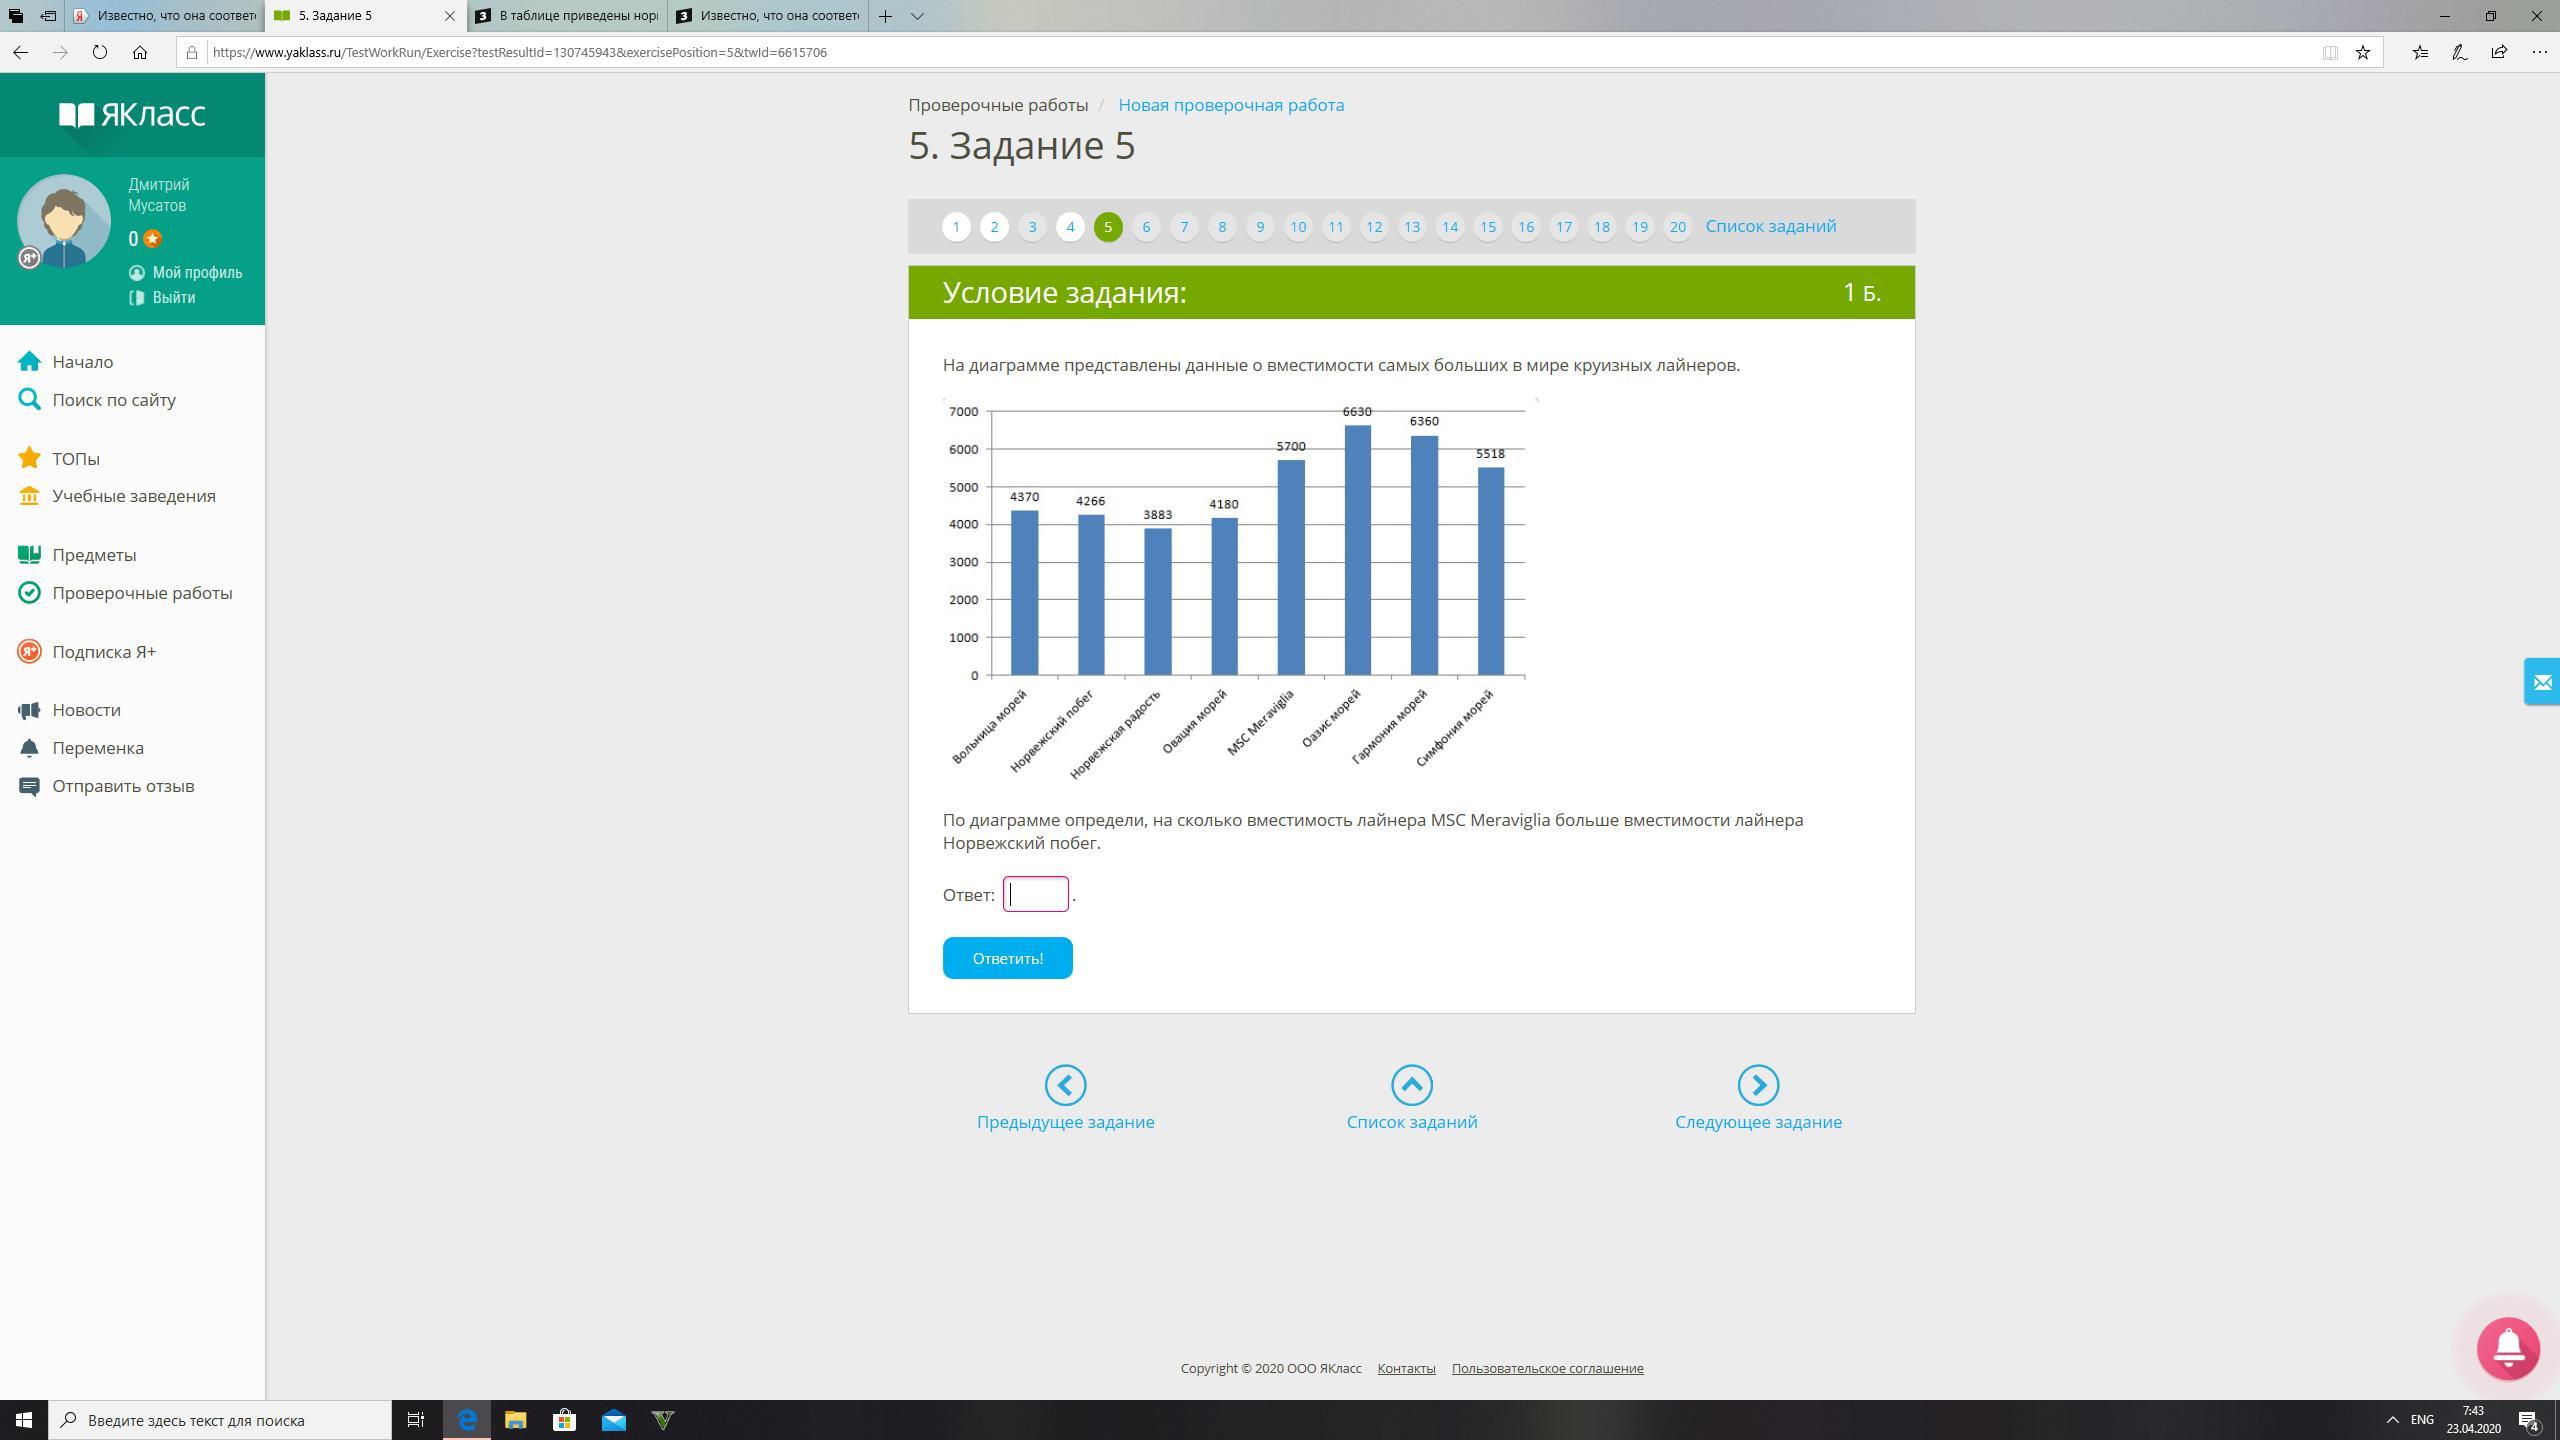This screenshot has height=1440, width=2560.
Task: Open Предметы section
Action: (94, 555)
